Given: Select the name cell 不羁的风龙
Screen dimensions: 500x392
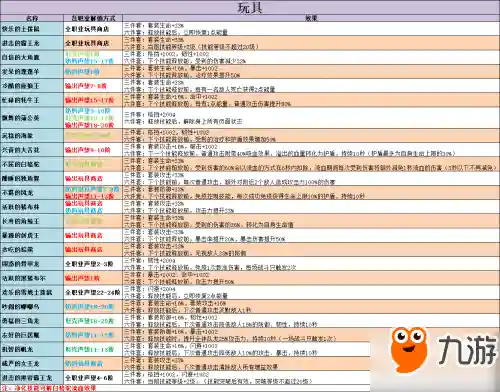Looking at the screenshot, I should (32, 193).
